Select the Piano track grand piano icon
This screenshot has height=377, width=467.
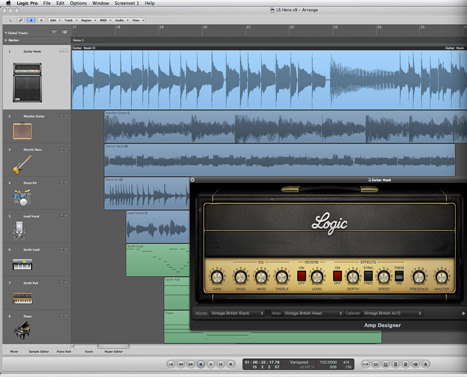click(22, 331)
